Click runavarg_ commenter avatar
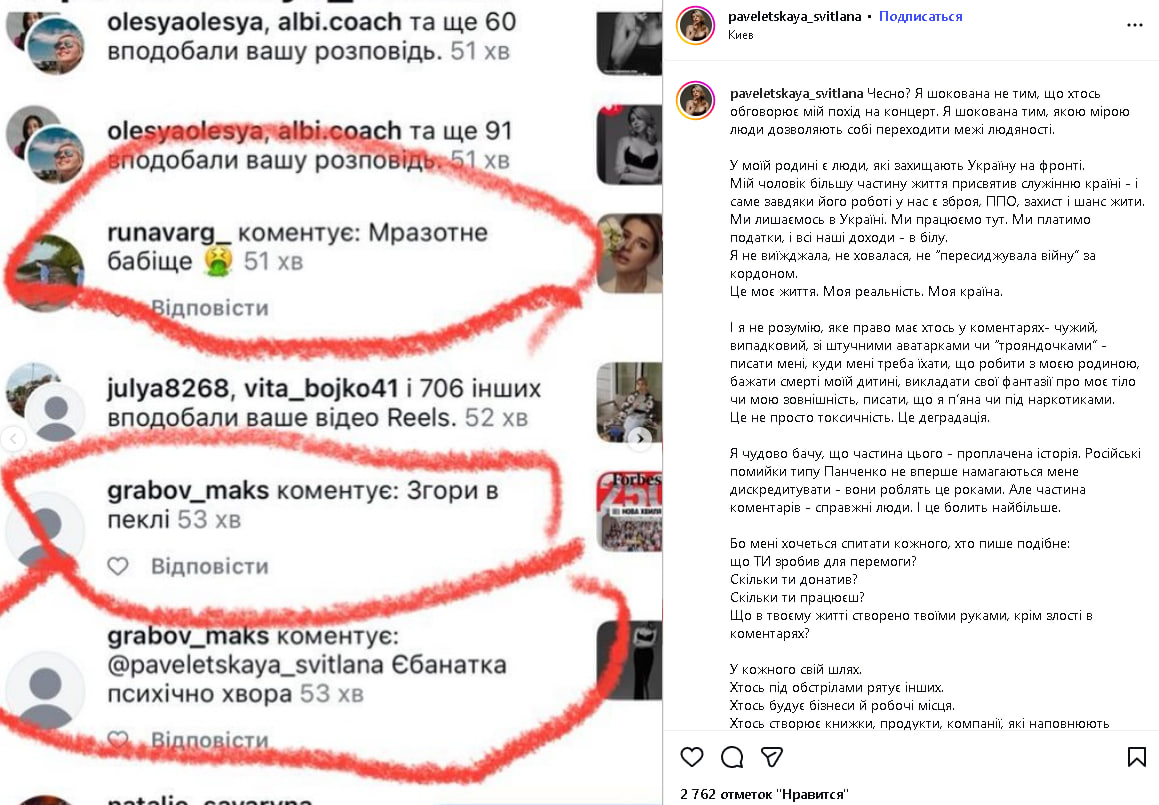1159x805 pixels. 47,273
